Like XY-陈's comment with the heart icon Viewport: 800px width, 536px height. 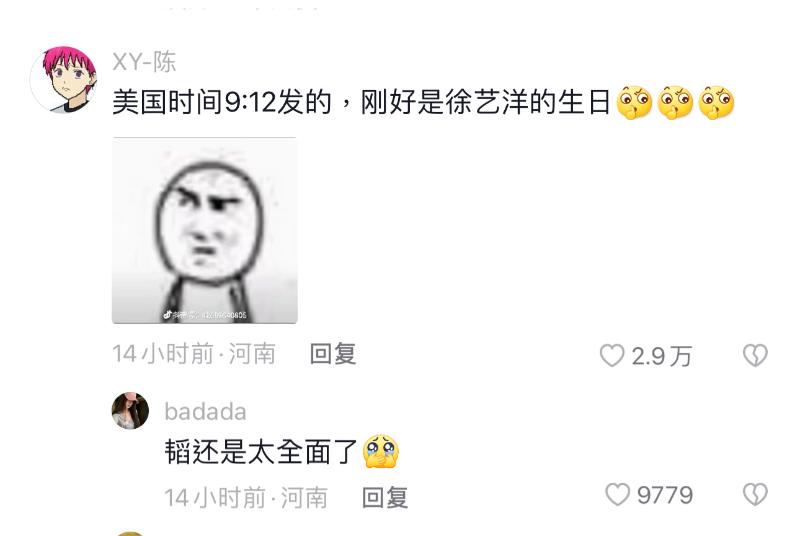612,355
